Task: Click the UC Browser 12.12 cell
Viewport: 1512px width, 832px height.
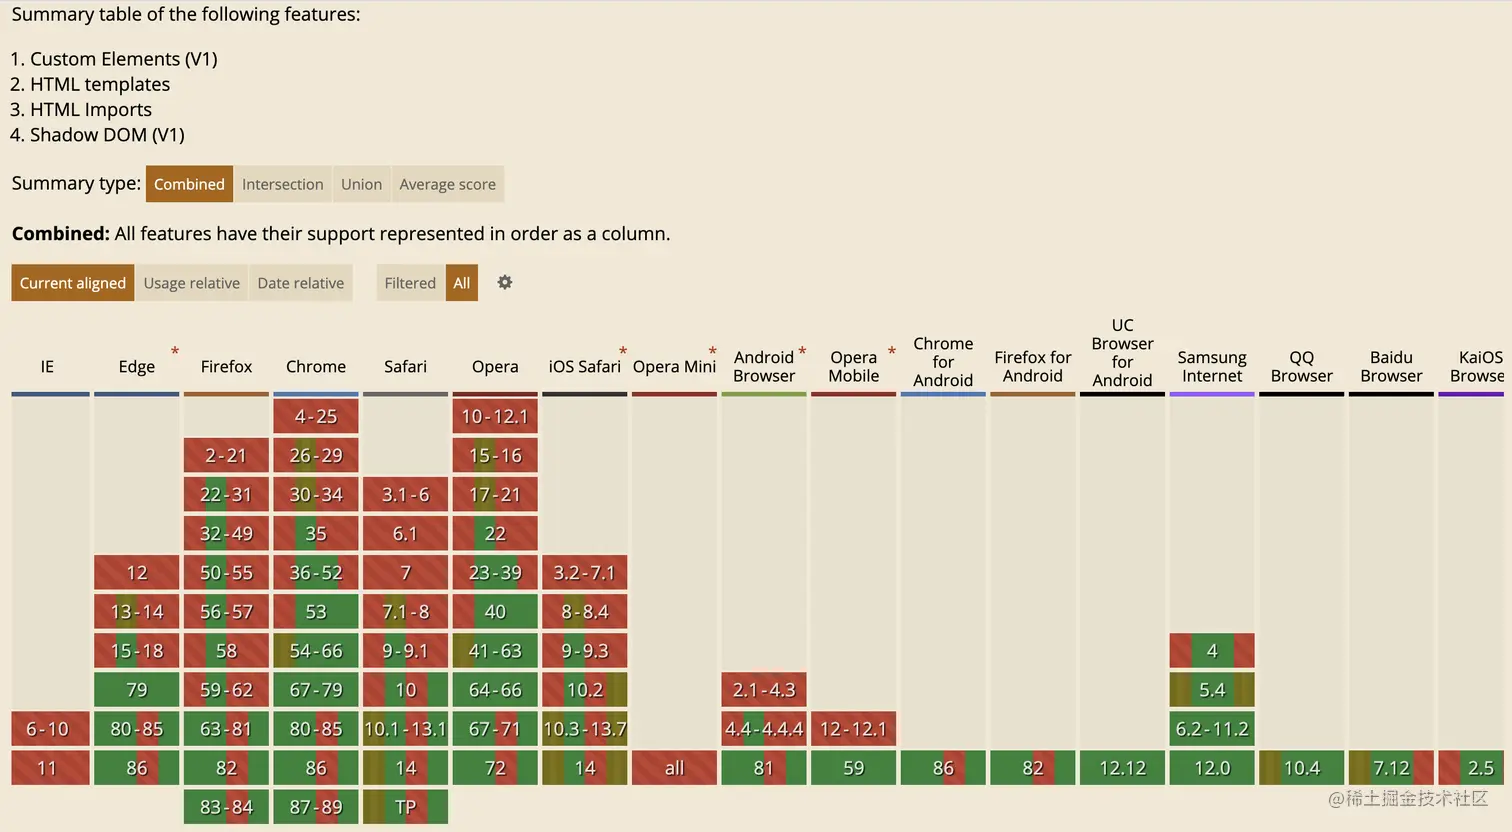Action: coord(1122,768)
